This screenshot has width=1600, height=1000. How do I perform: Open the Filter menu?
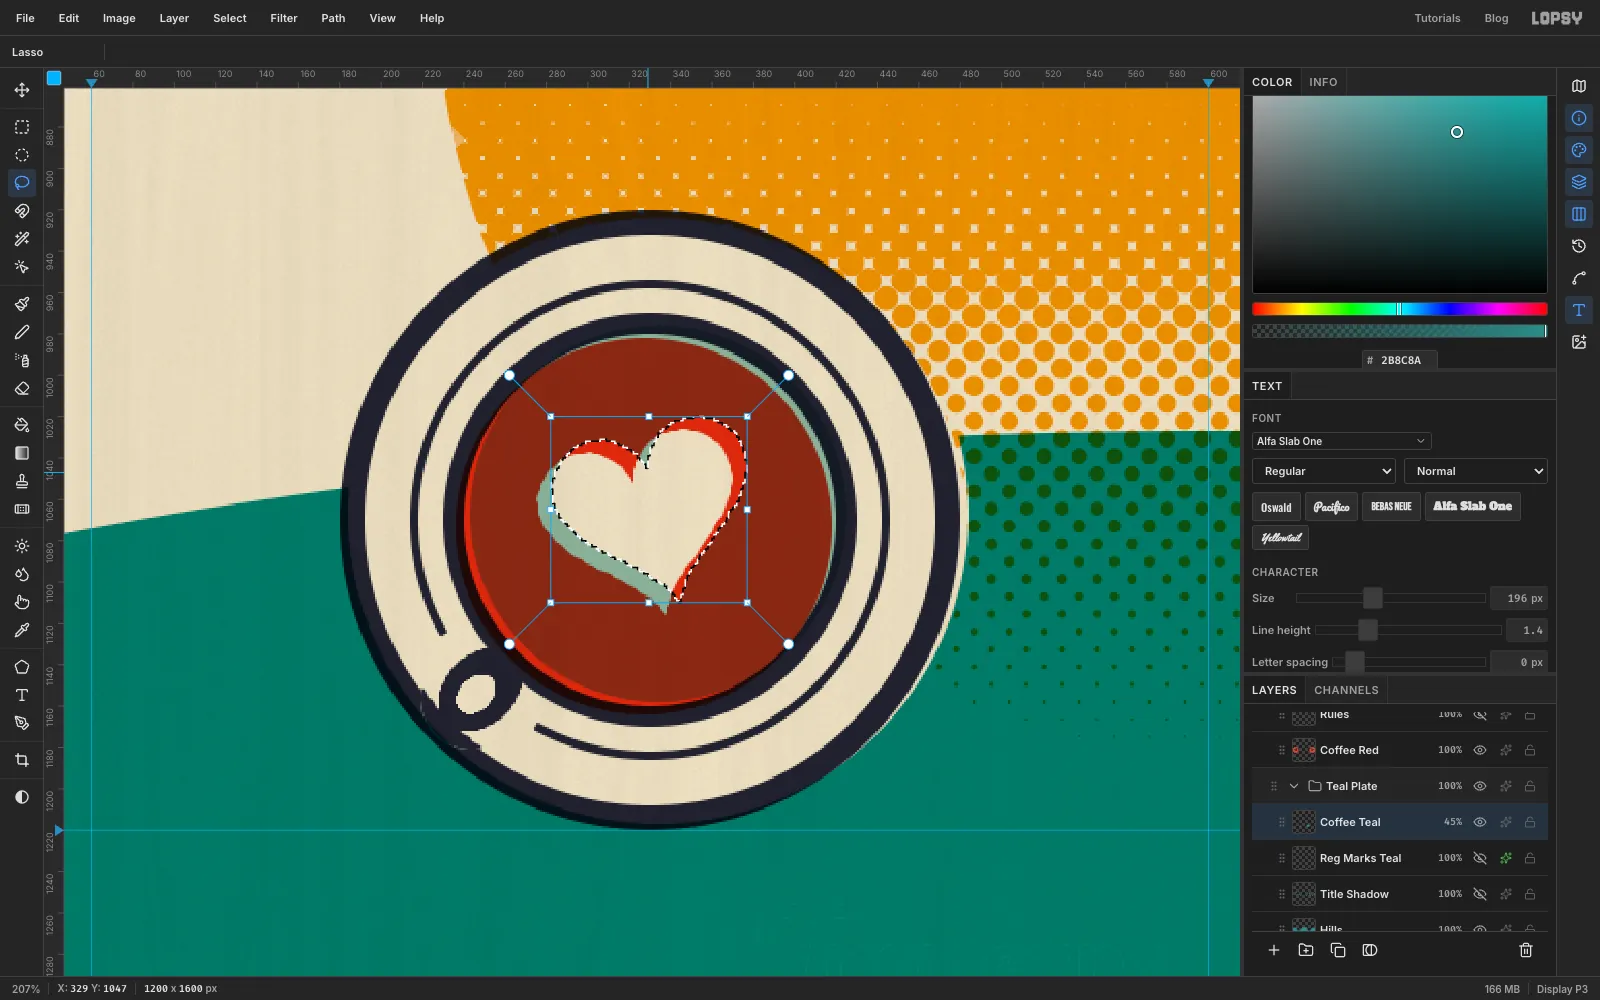[x=284, y=18]
